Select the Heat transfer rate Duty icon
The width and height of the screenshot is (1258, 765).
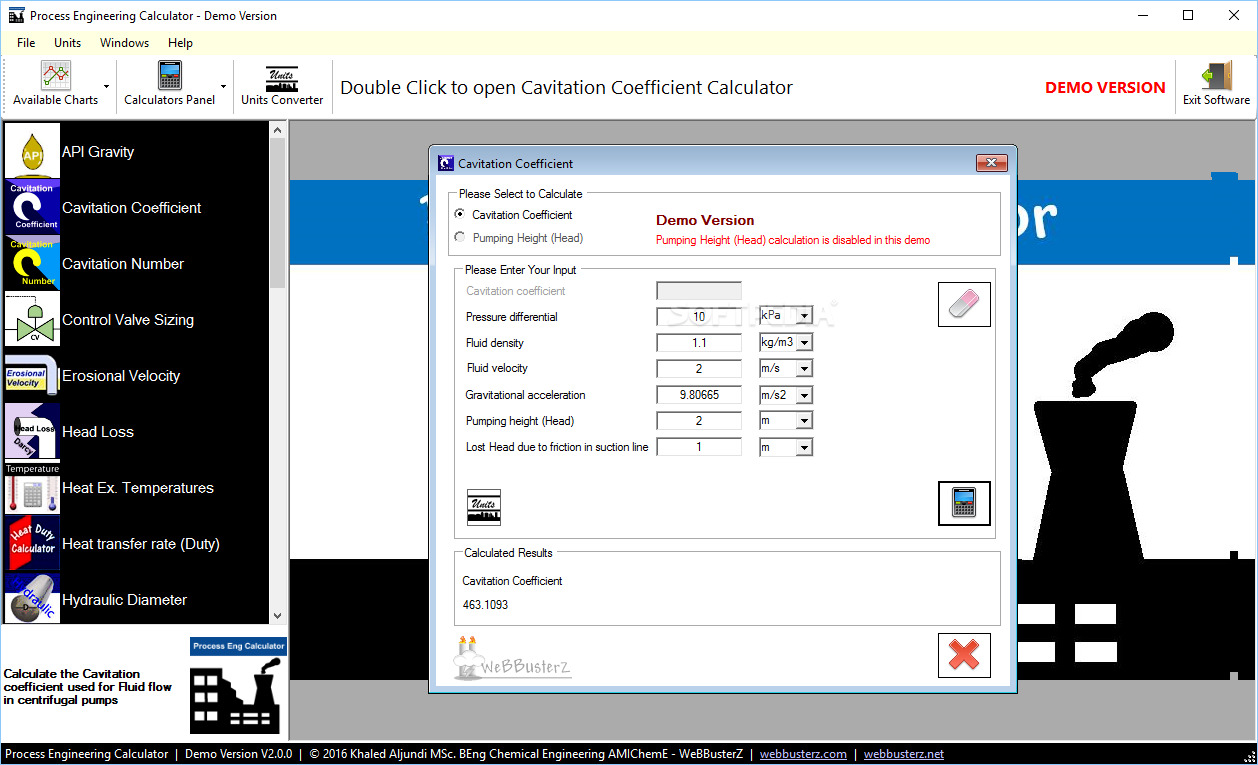pyautogui.click(x=33, y=543)
